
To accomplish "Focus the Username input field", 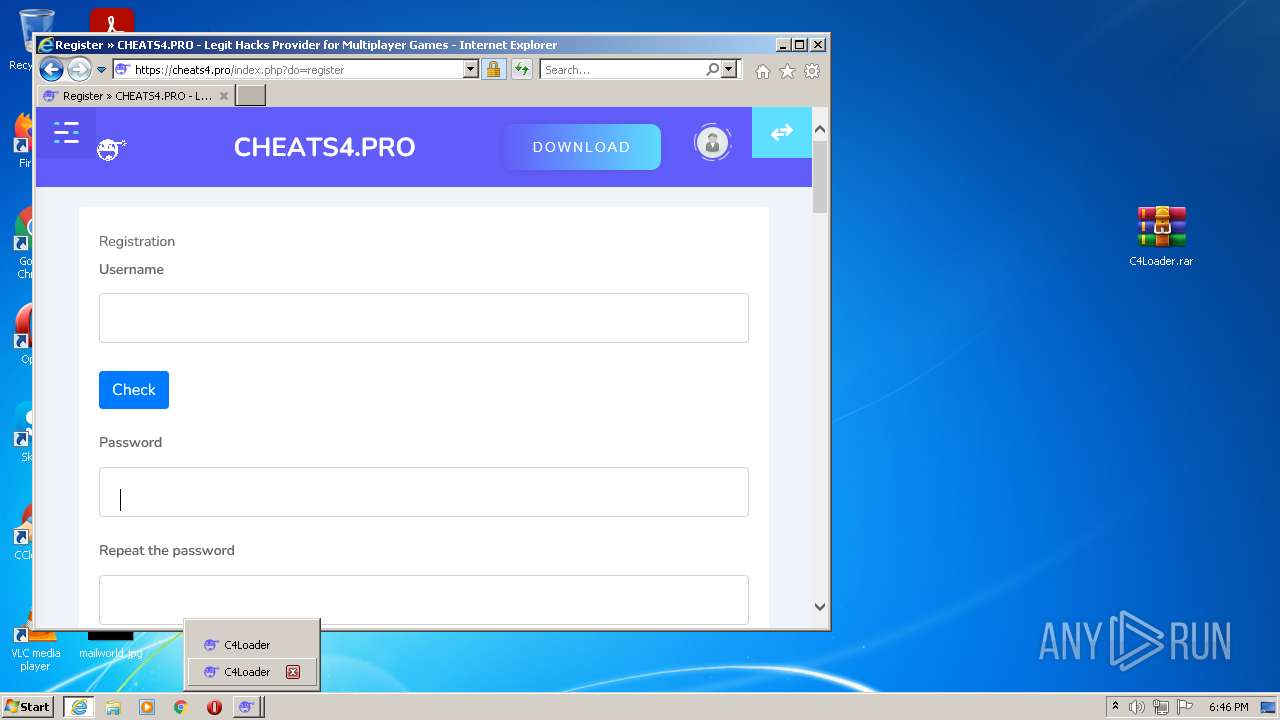I will point(424,318).
